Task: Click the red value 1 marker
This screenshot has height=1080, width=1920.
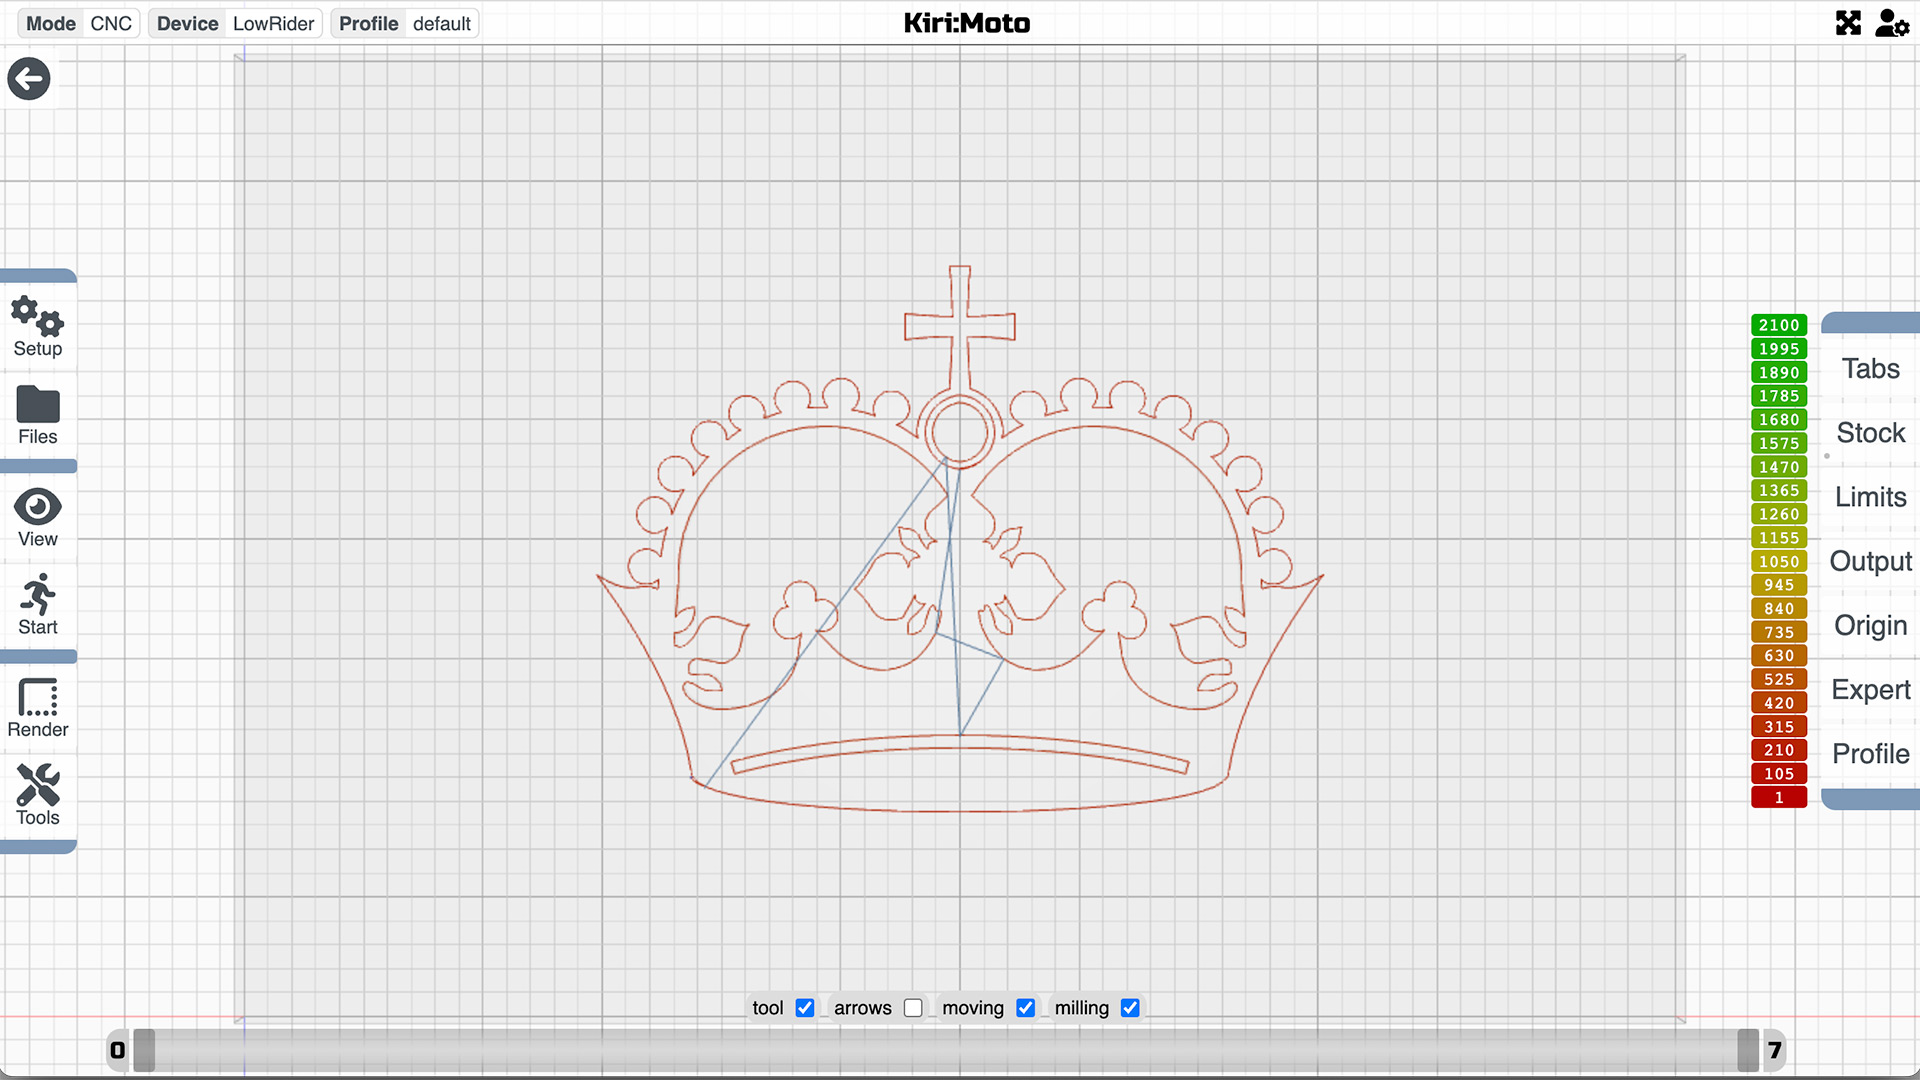Action: (1778, 798)
